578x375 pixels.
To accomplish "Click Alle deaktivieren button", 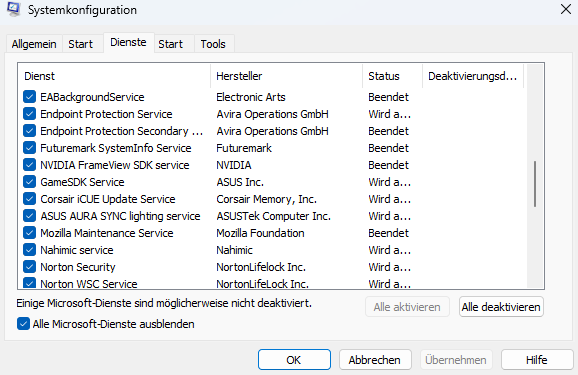I will [x=501, y=307].
